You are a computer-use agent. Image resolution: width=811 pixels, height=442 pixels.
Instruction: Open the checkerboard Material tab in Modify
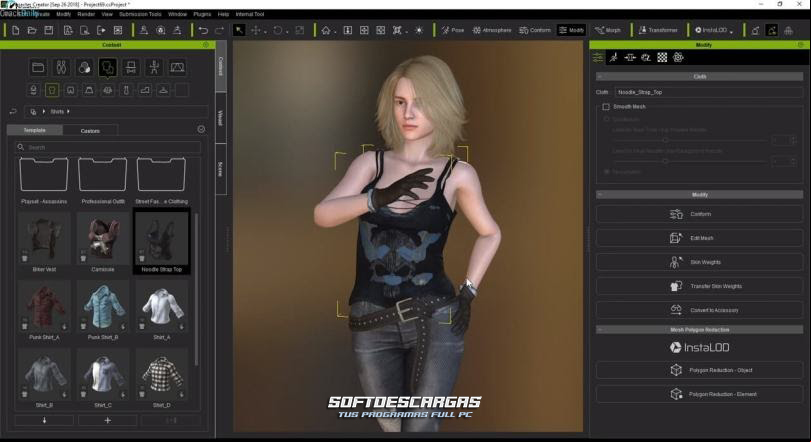pyautogui.click(x=662, y=57)
